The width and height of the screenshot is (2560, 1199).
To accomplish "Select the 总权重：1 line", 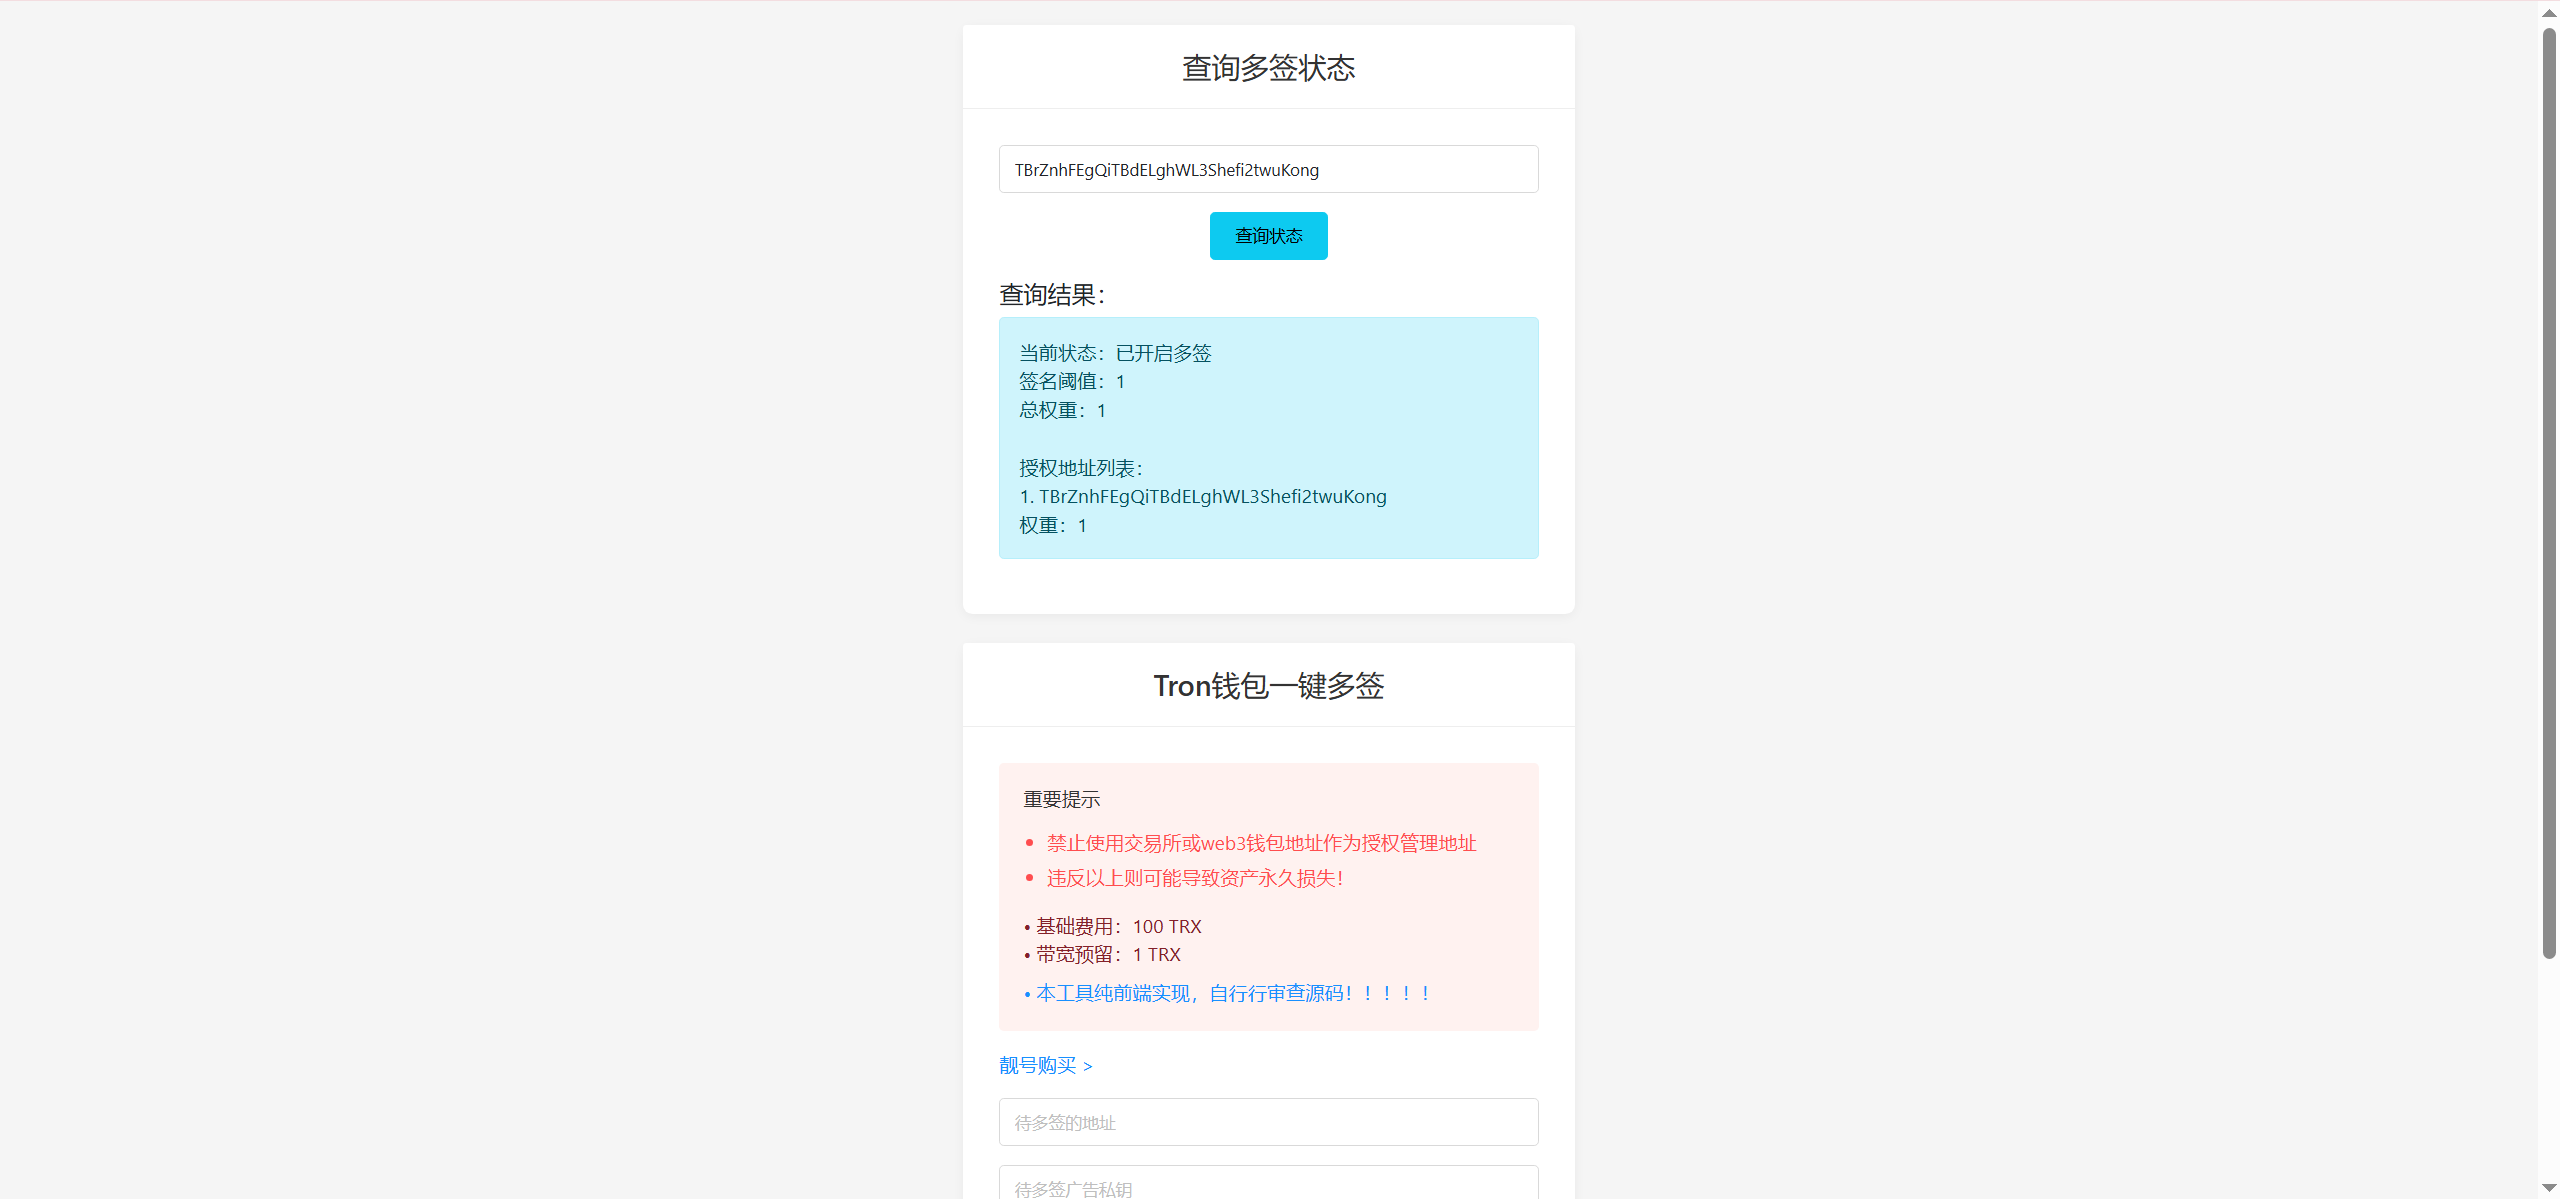I will (x=1062, y=411).
